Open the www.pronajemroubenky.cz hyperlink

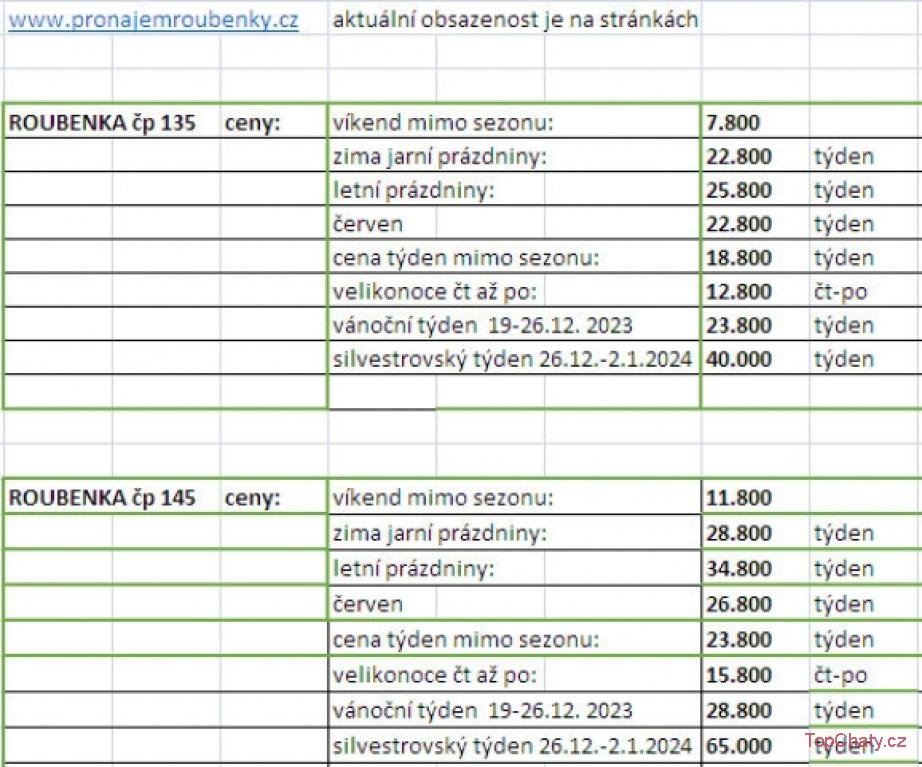coord(153,19)
